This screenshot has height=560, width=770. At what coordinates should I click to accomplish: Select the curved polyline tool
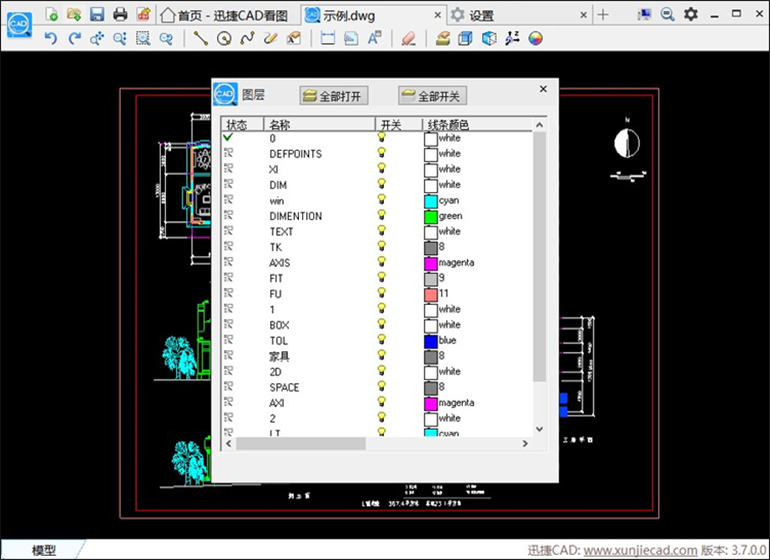(x=247, y=38)
